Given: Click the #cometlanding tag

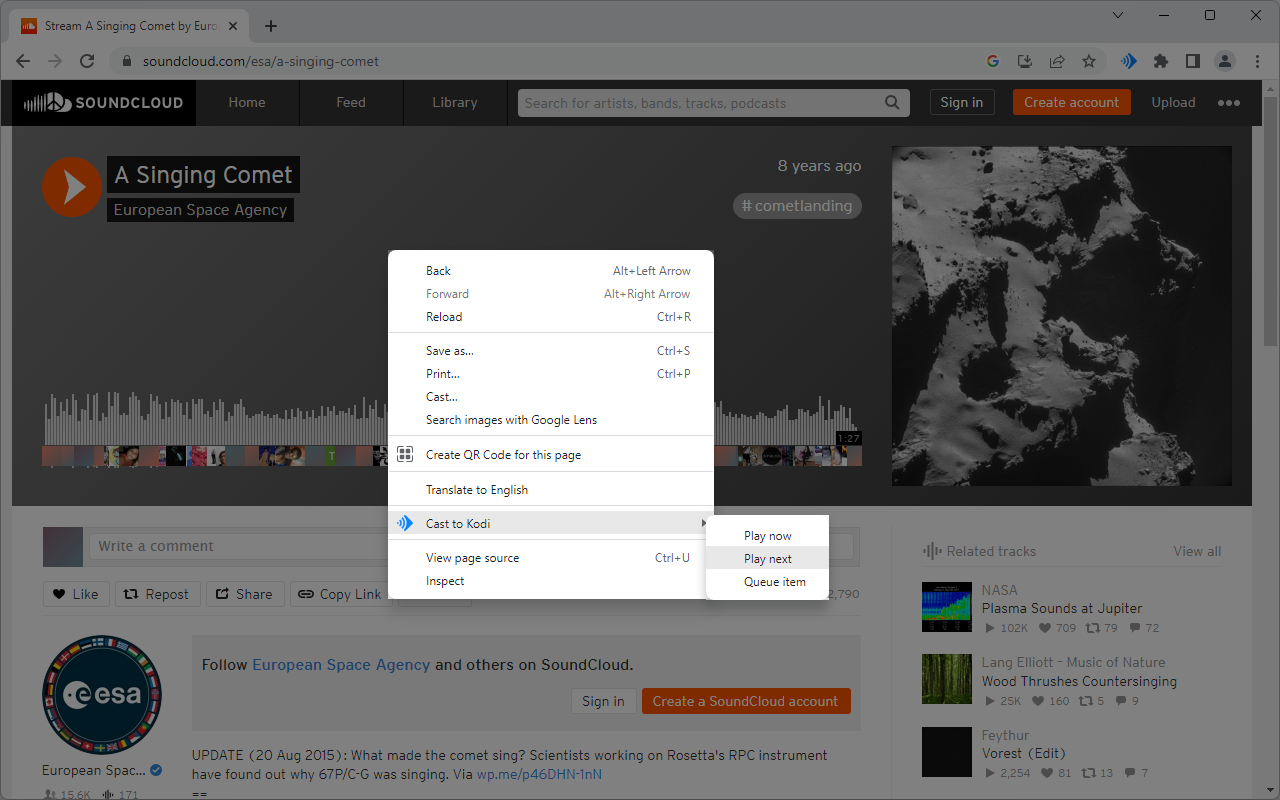Looking at the screenshot, I should pyautogui.click(x=797, y=206).
